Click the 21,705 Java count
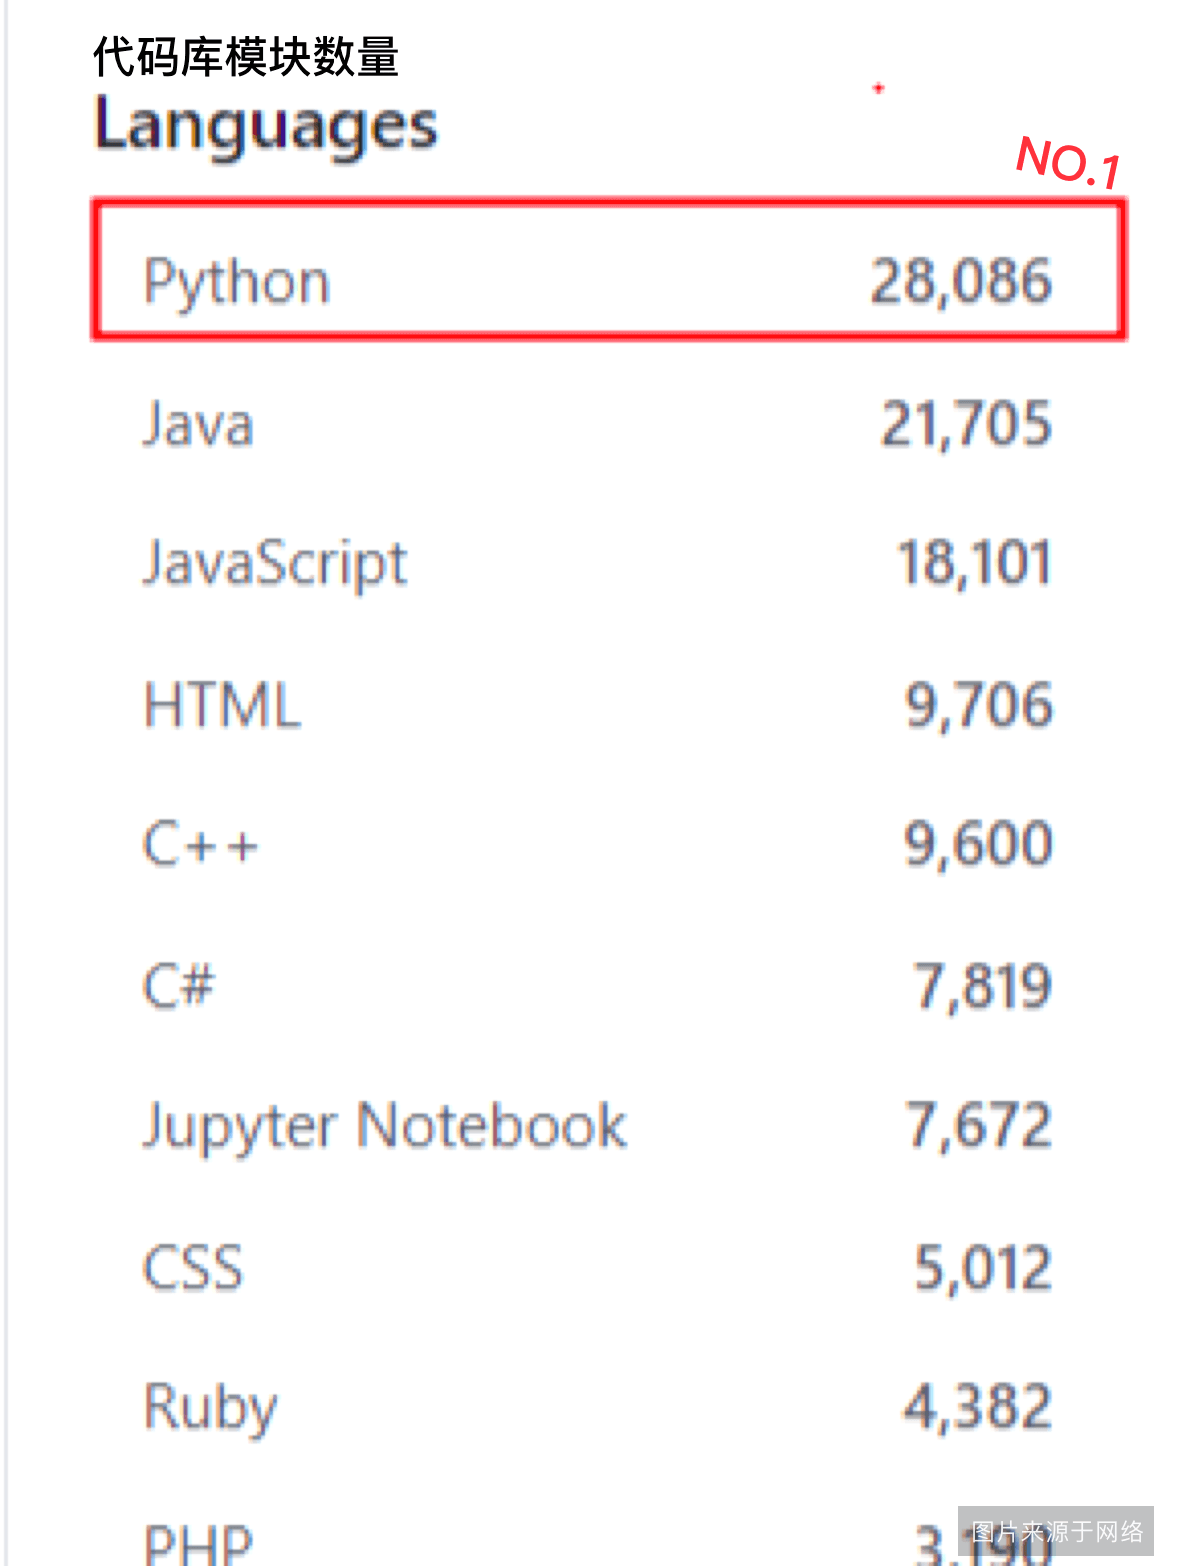This screenshot has width=1186, height=1566. 966,423
